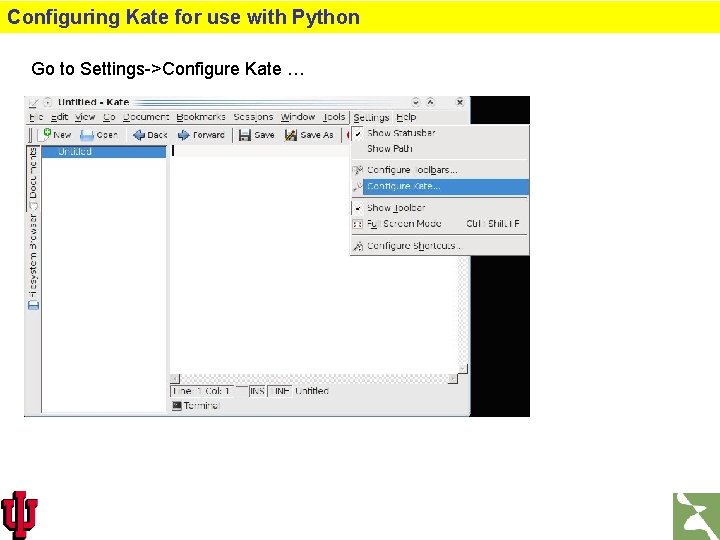The width and height of the screenshot is (720, 540).
Task: Click the horizontal scrollbar left arrow
Action: (x=175, y=379)
